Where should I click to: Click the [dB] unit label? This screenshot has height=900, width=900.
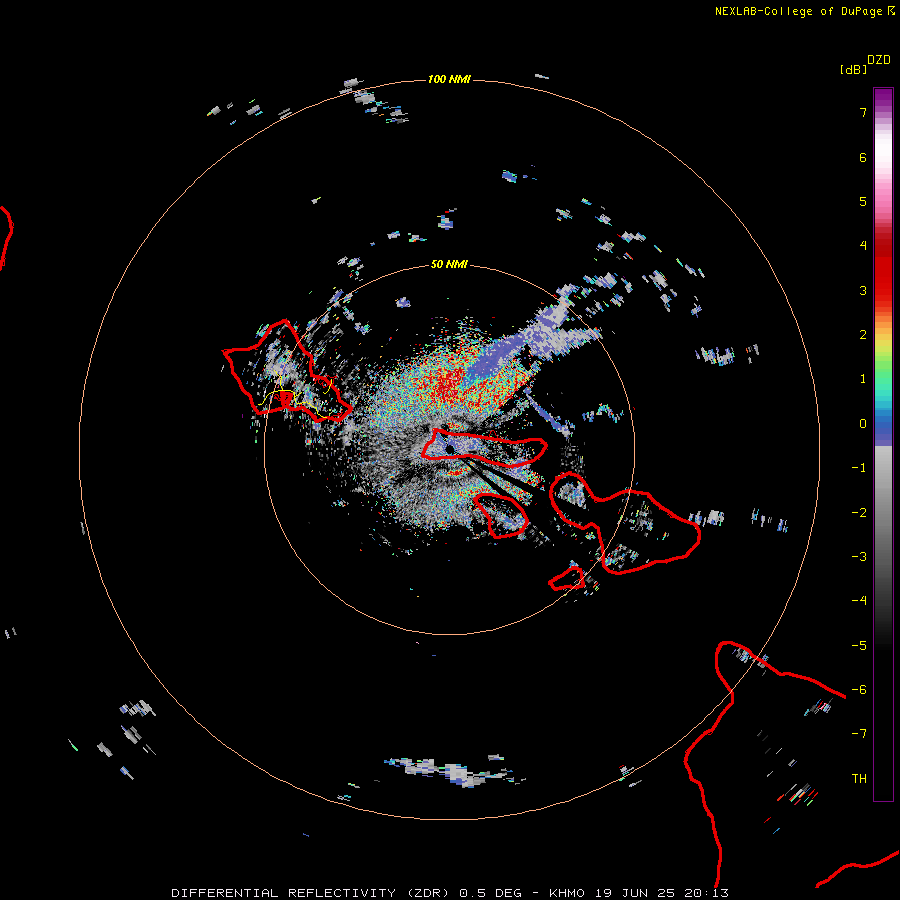pyautogui.click(x=853, y=69)
